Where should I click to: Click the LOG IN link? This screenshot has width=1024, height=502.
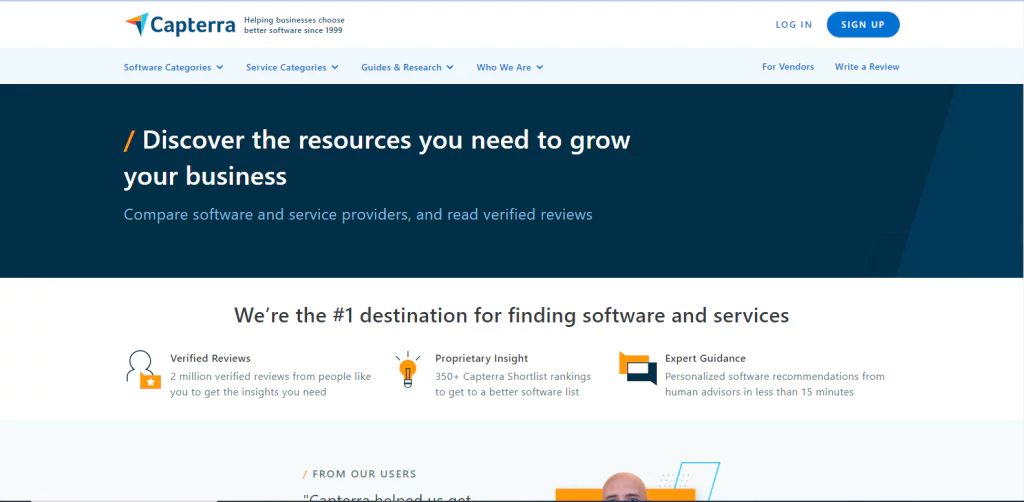click(793, 25)
